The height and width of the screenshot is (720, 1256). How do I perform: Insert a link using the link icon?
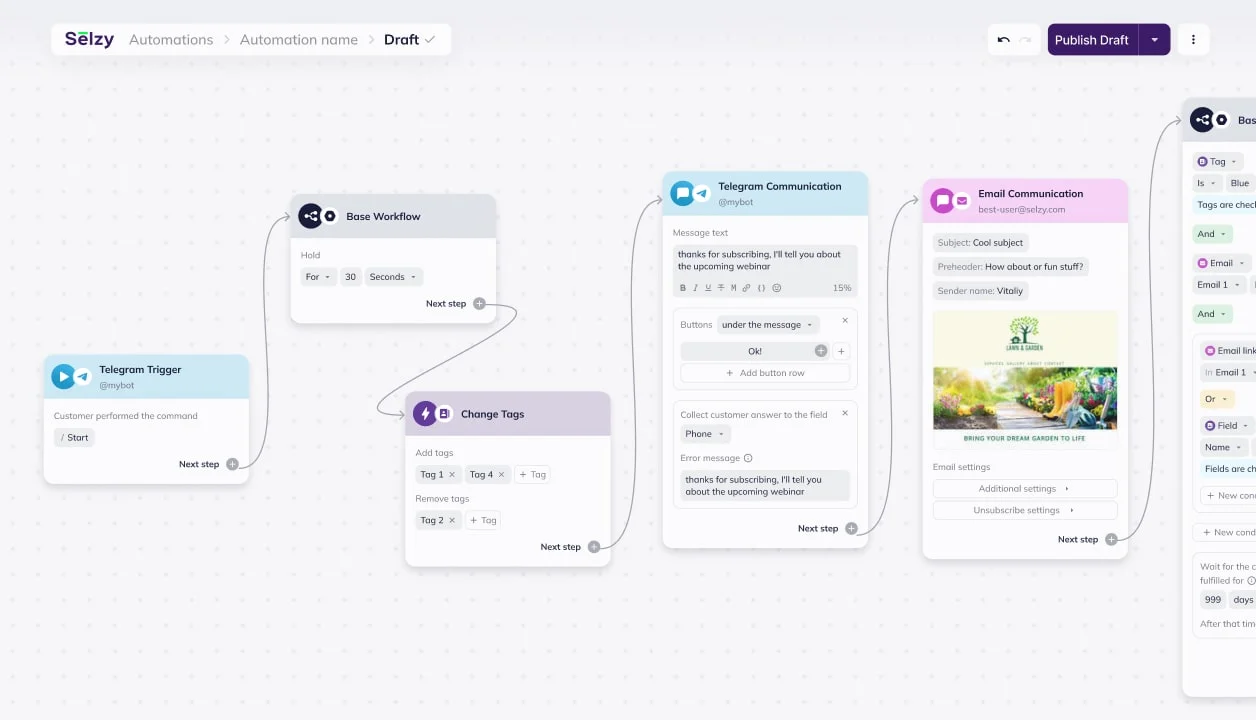click(746, 288)
